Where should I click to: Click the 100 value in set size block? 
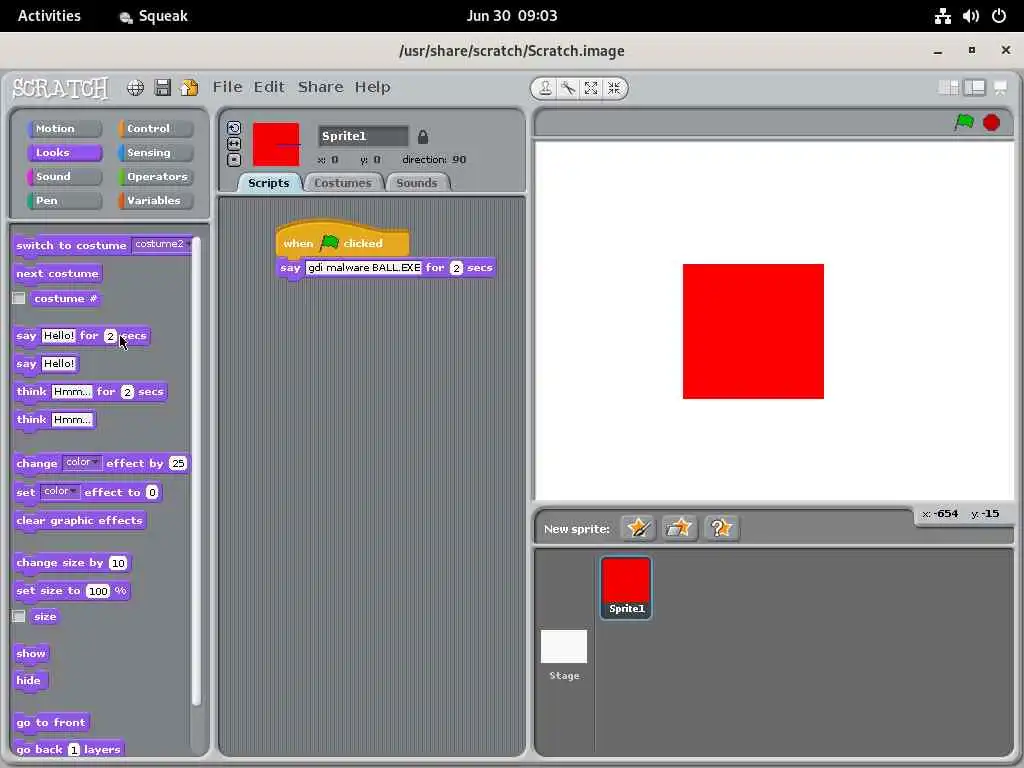click(x=98, y=591)
